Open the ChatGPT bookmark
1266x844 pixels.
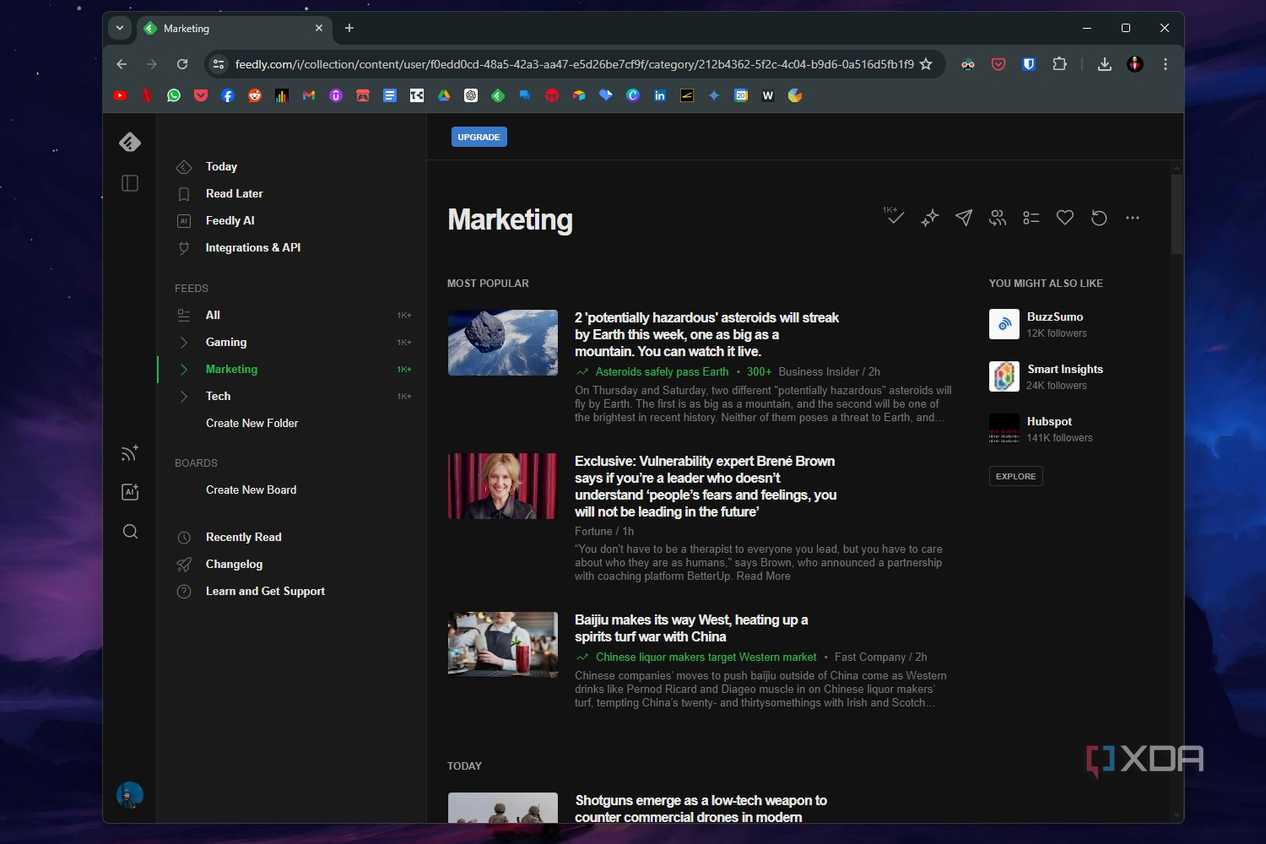tap(471, 96)
